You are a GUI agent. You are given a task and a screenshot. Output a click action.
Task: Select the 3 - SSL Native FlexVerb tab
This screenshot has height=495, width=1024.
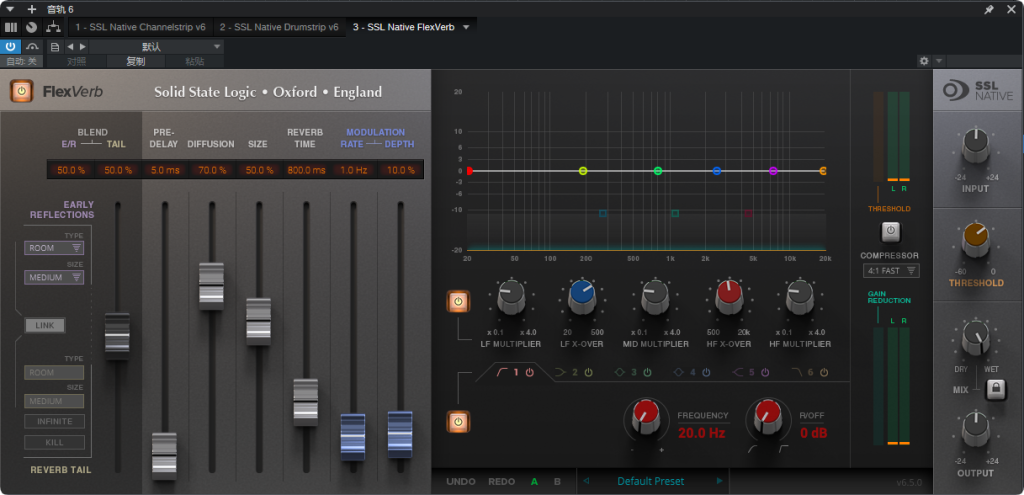click(403, 27)
